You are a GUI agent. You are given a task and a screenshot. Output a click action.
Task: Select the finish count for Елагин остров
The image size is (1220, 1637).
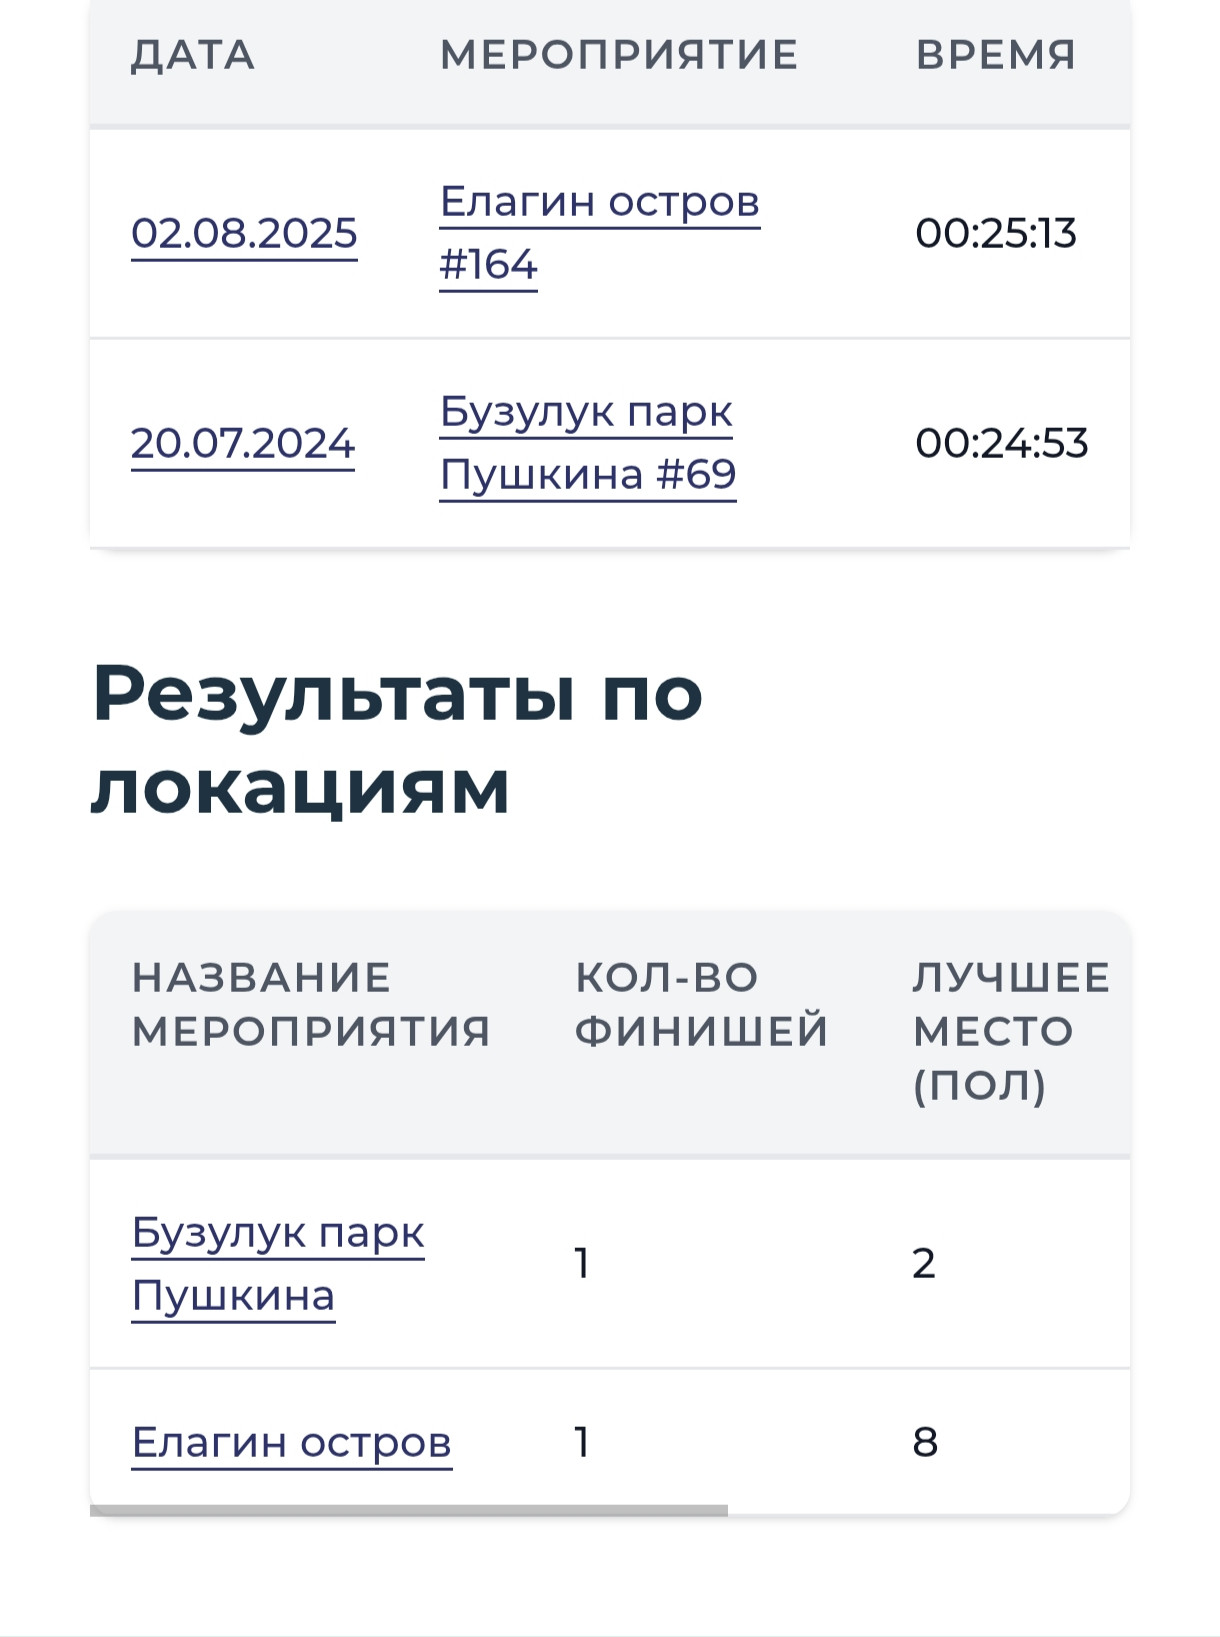(x=582, y=1442)
